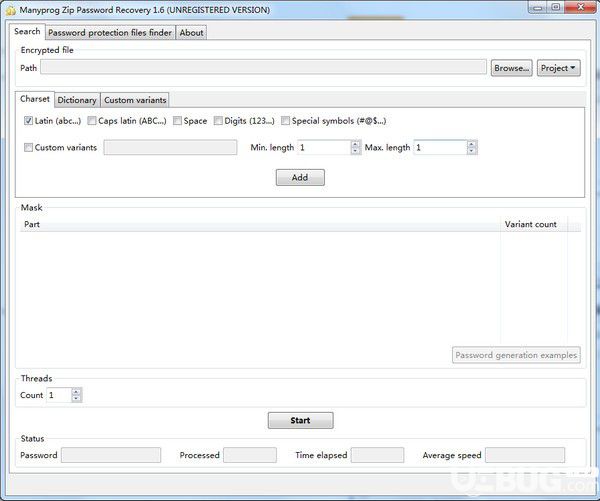Click the Max. length value field
Image resolution: width=600 pixels, height=501 pixels.
coord(440,147)
